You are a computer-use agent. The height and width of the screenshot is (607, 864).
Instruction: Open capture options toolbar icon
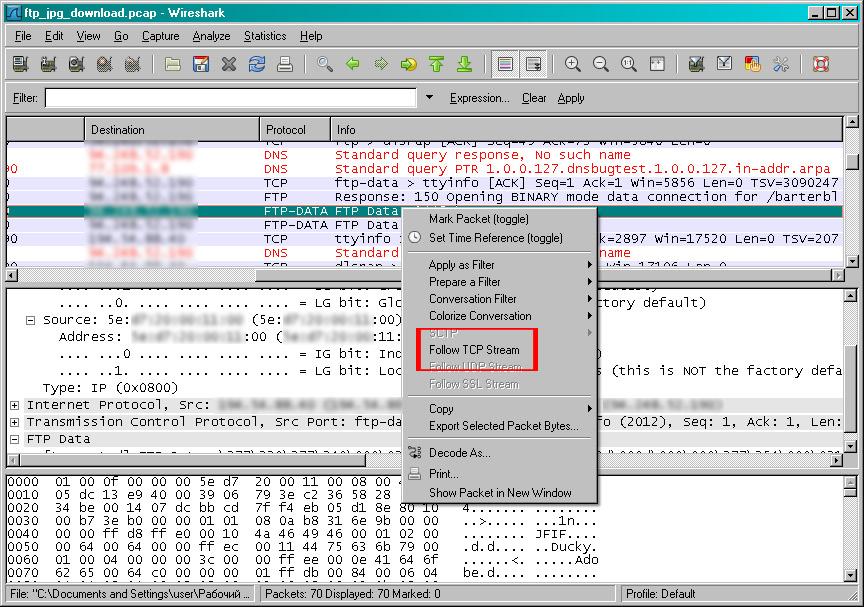48,64
